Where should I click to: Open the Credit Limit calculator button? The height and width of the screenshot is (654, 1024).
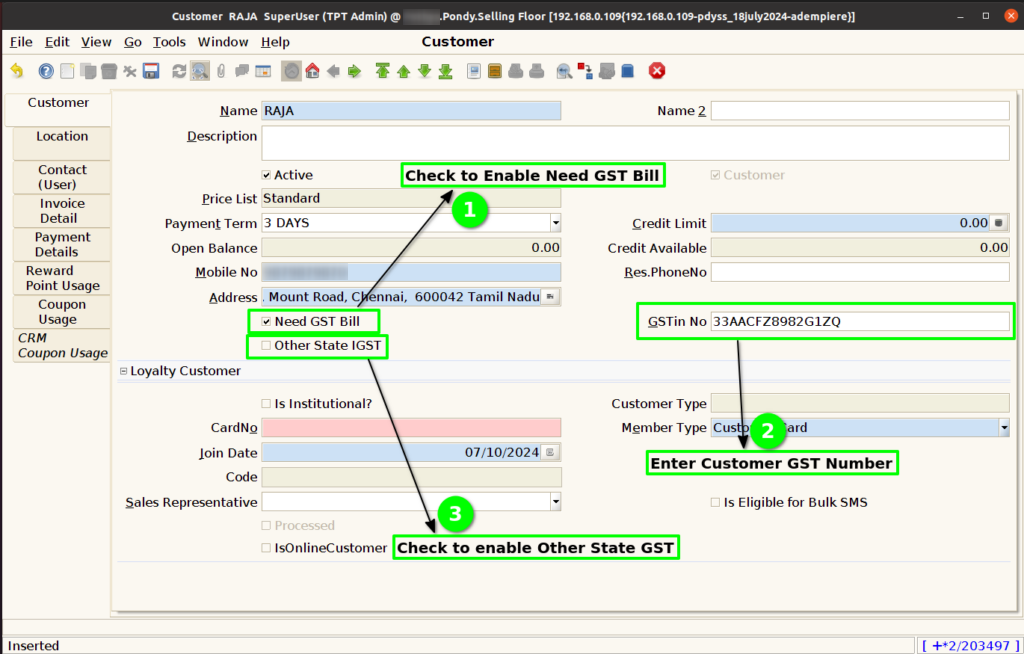point(999,223)
